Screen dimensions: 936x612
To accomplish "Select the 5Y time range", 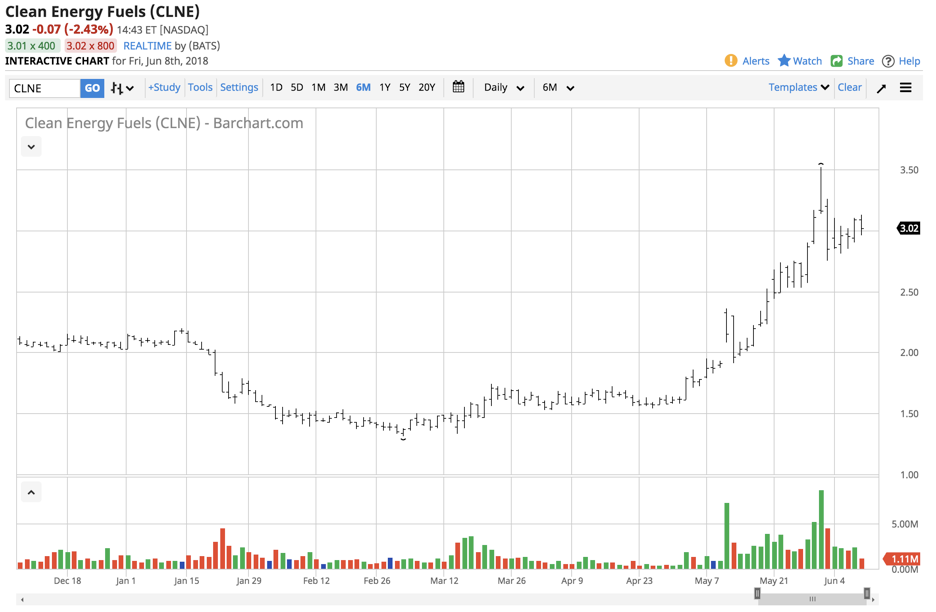I will point(405,87).
